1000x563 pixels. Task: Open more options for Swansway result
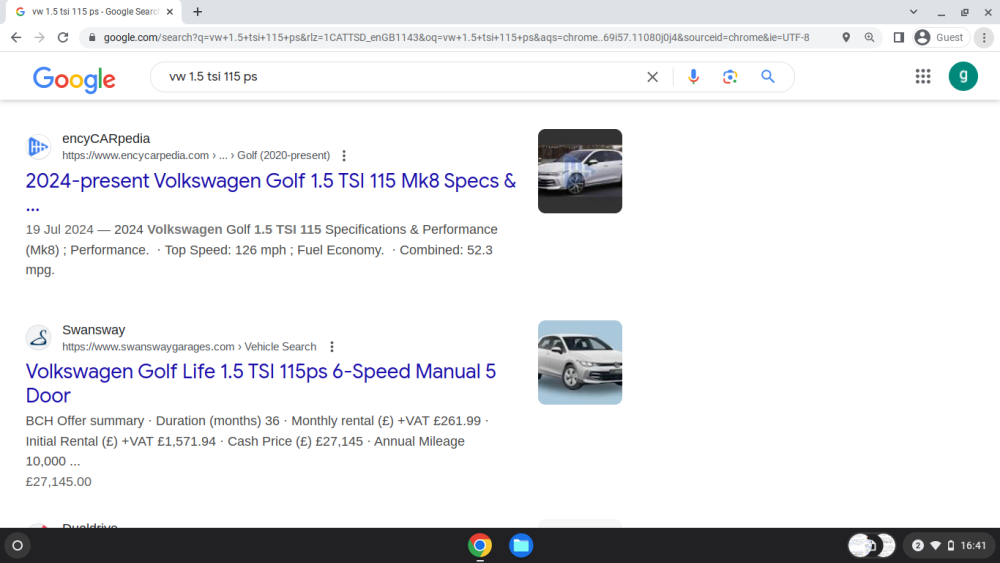pyautogui.click(x=332, y=347)
